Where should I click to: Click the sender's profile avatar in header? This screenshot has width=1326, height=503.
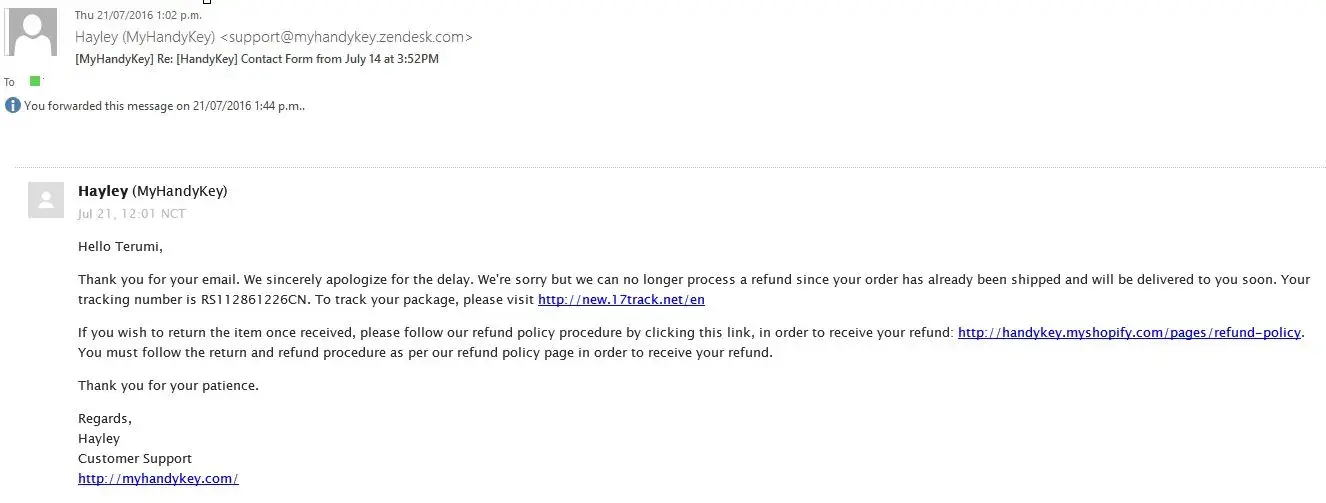click(x=32, y=33)
